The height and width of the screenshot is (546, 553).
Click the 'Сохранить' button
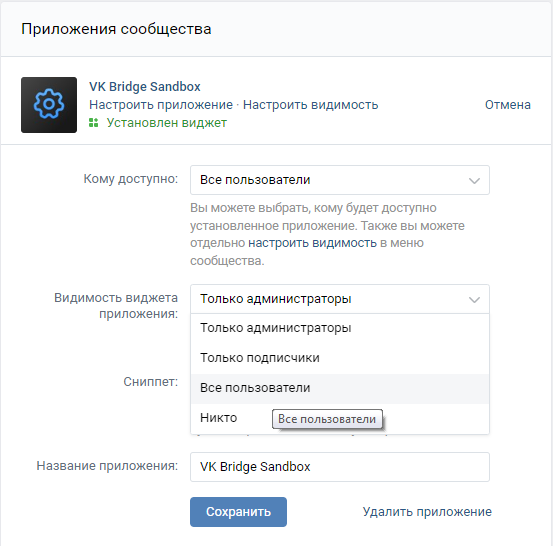[238, 512]
